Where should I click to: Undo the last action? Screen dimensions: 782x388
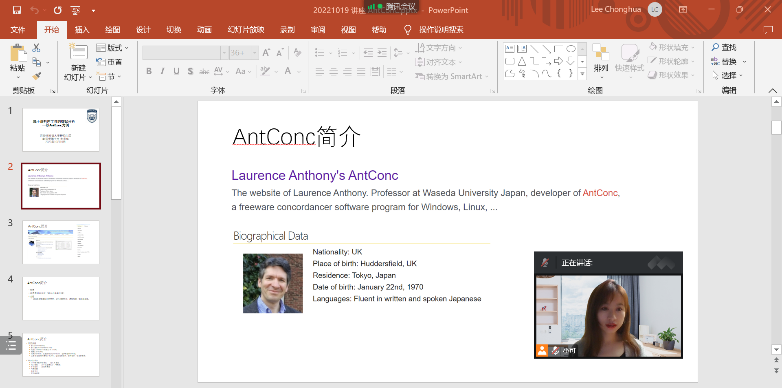tap(34, 10)
